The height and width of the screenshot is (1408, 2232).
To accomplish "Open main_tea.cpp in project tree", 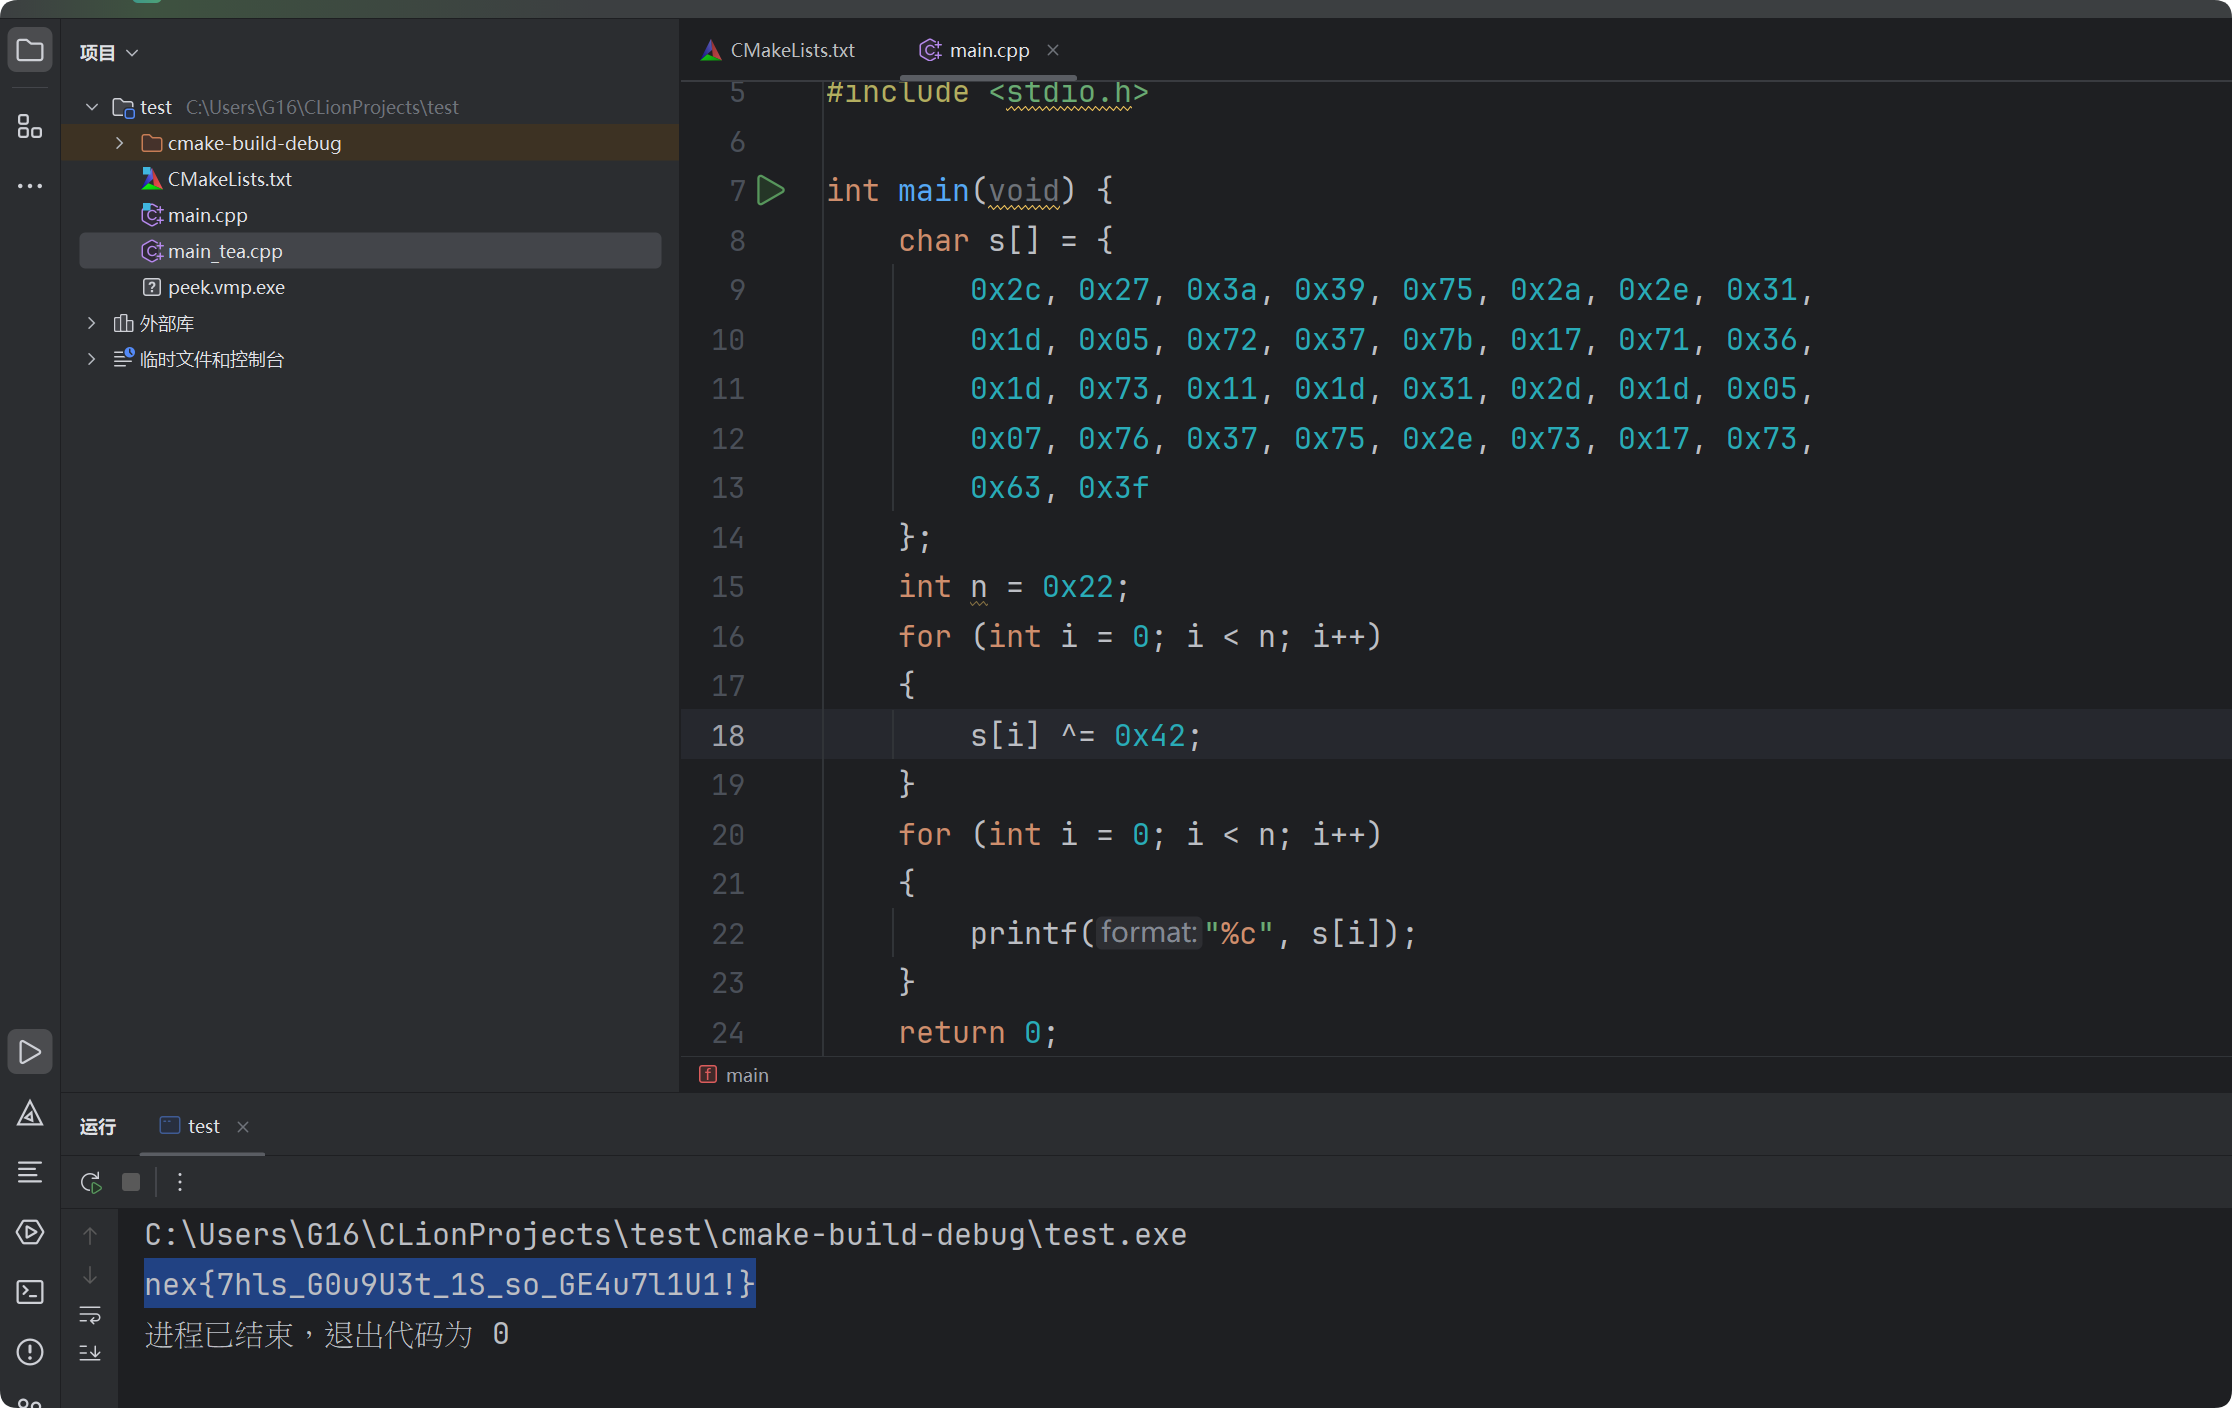I will click(x=225, y=251).
